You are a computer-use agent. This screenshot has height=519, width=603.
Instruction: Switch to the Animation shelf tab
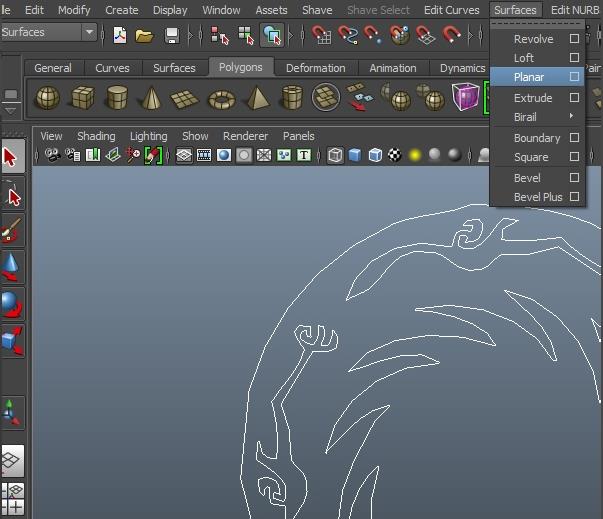[x=393, y=68]
